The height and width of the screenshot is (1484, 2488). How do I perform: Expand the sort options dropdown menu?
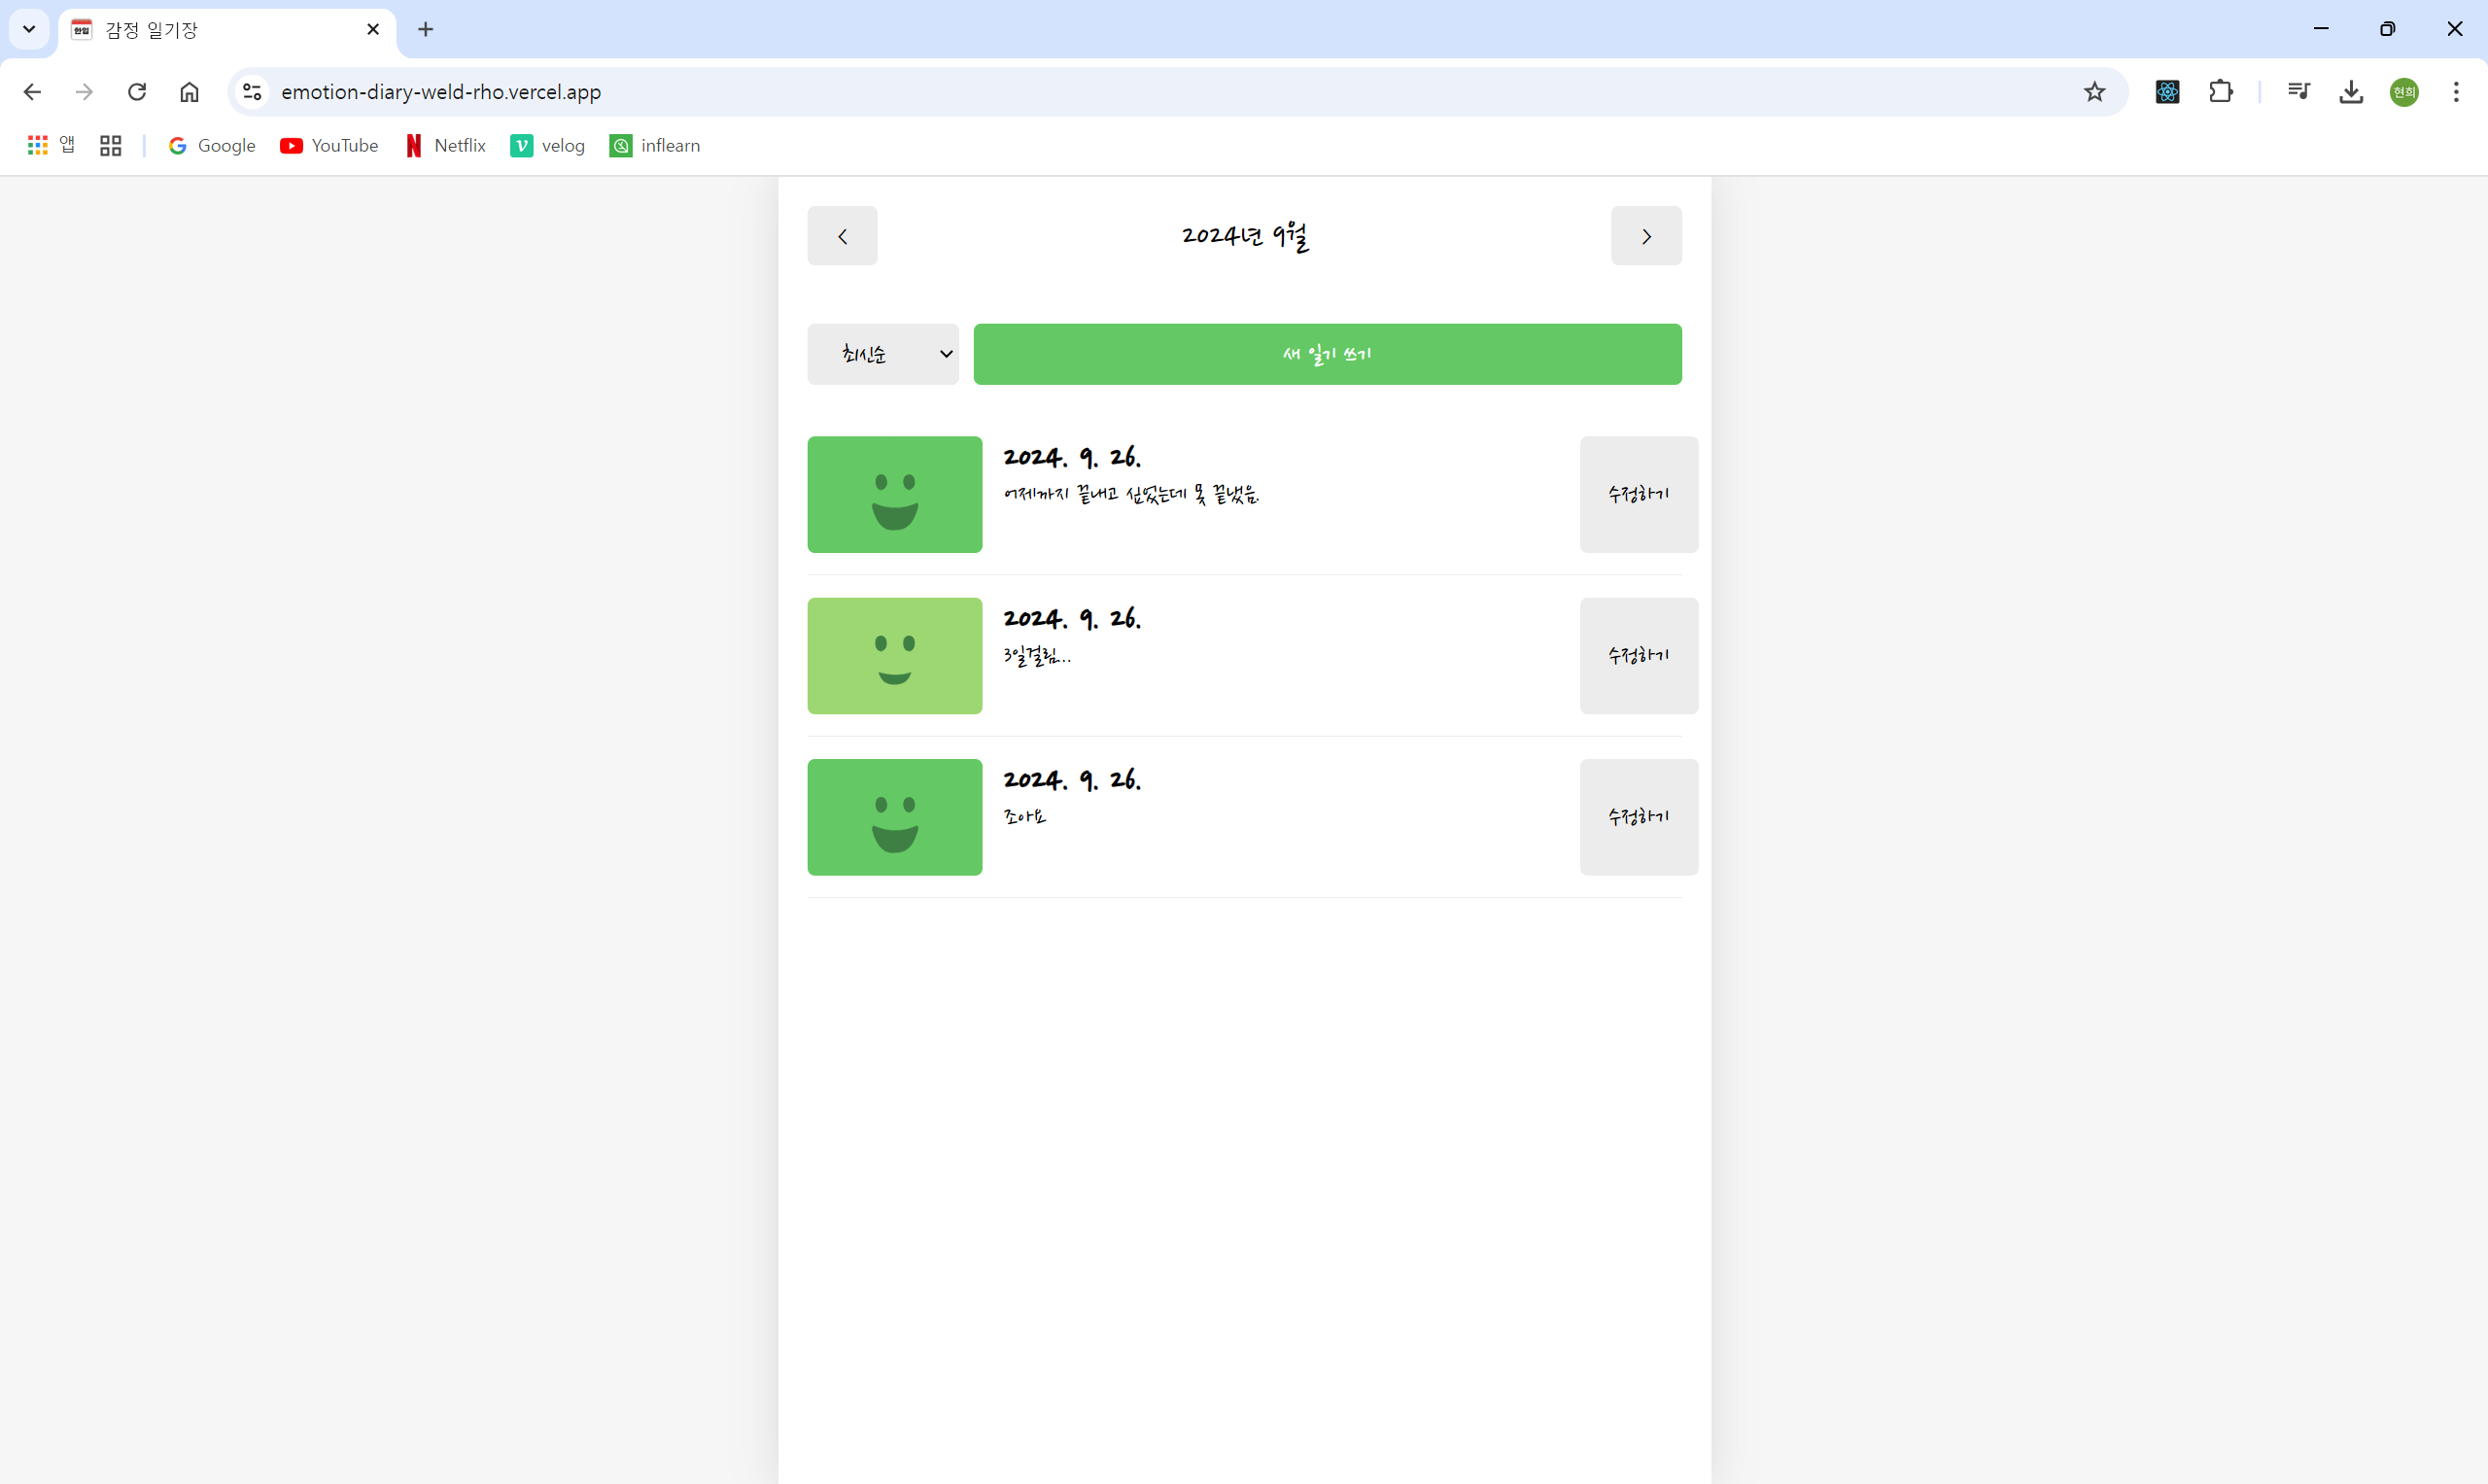(882, 354)
